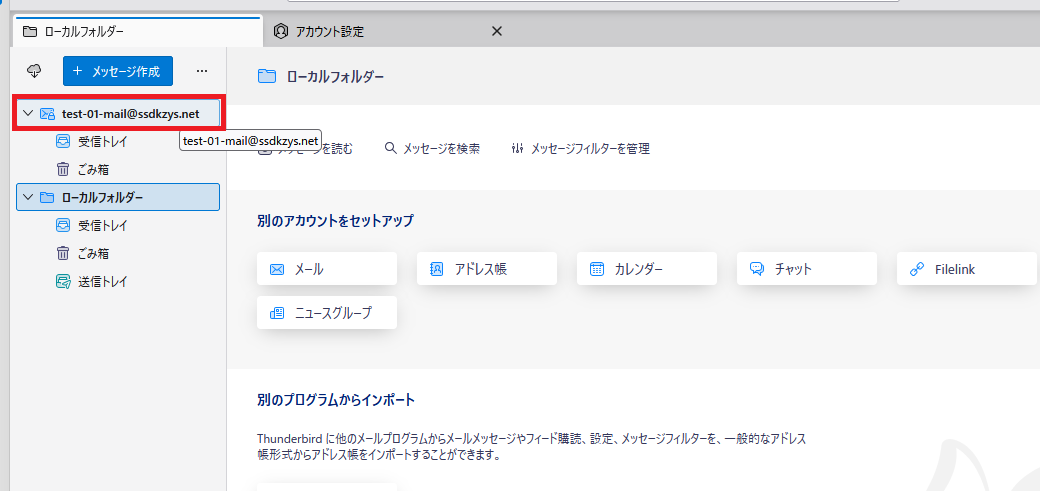Open チャット chat account setup
This screenshot has height=491, width=1040.
806,269
